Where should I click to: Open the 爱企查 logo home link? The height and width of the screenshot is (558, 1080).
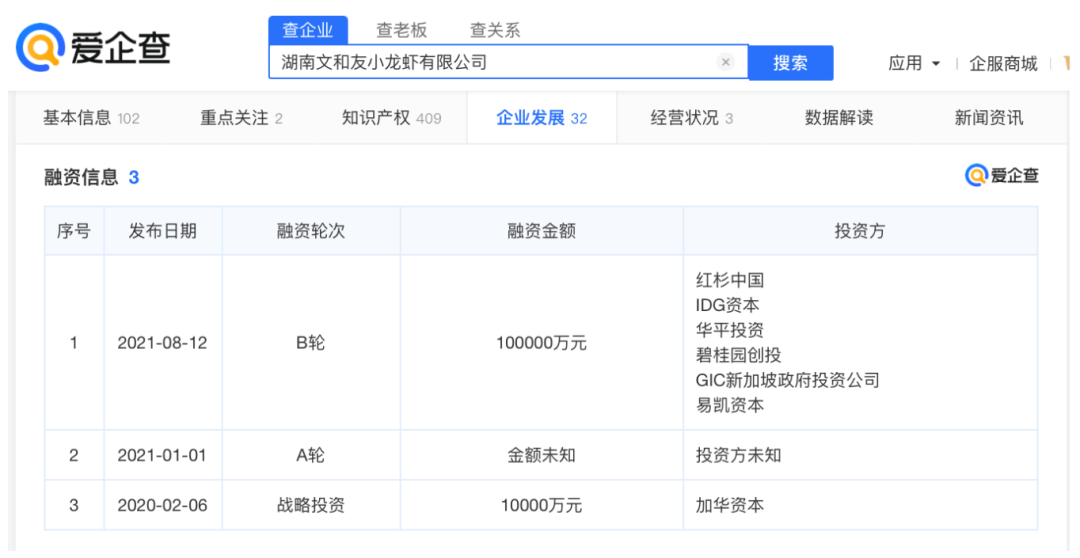tap(94, 48)
